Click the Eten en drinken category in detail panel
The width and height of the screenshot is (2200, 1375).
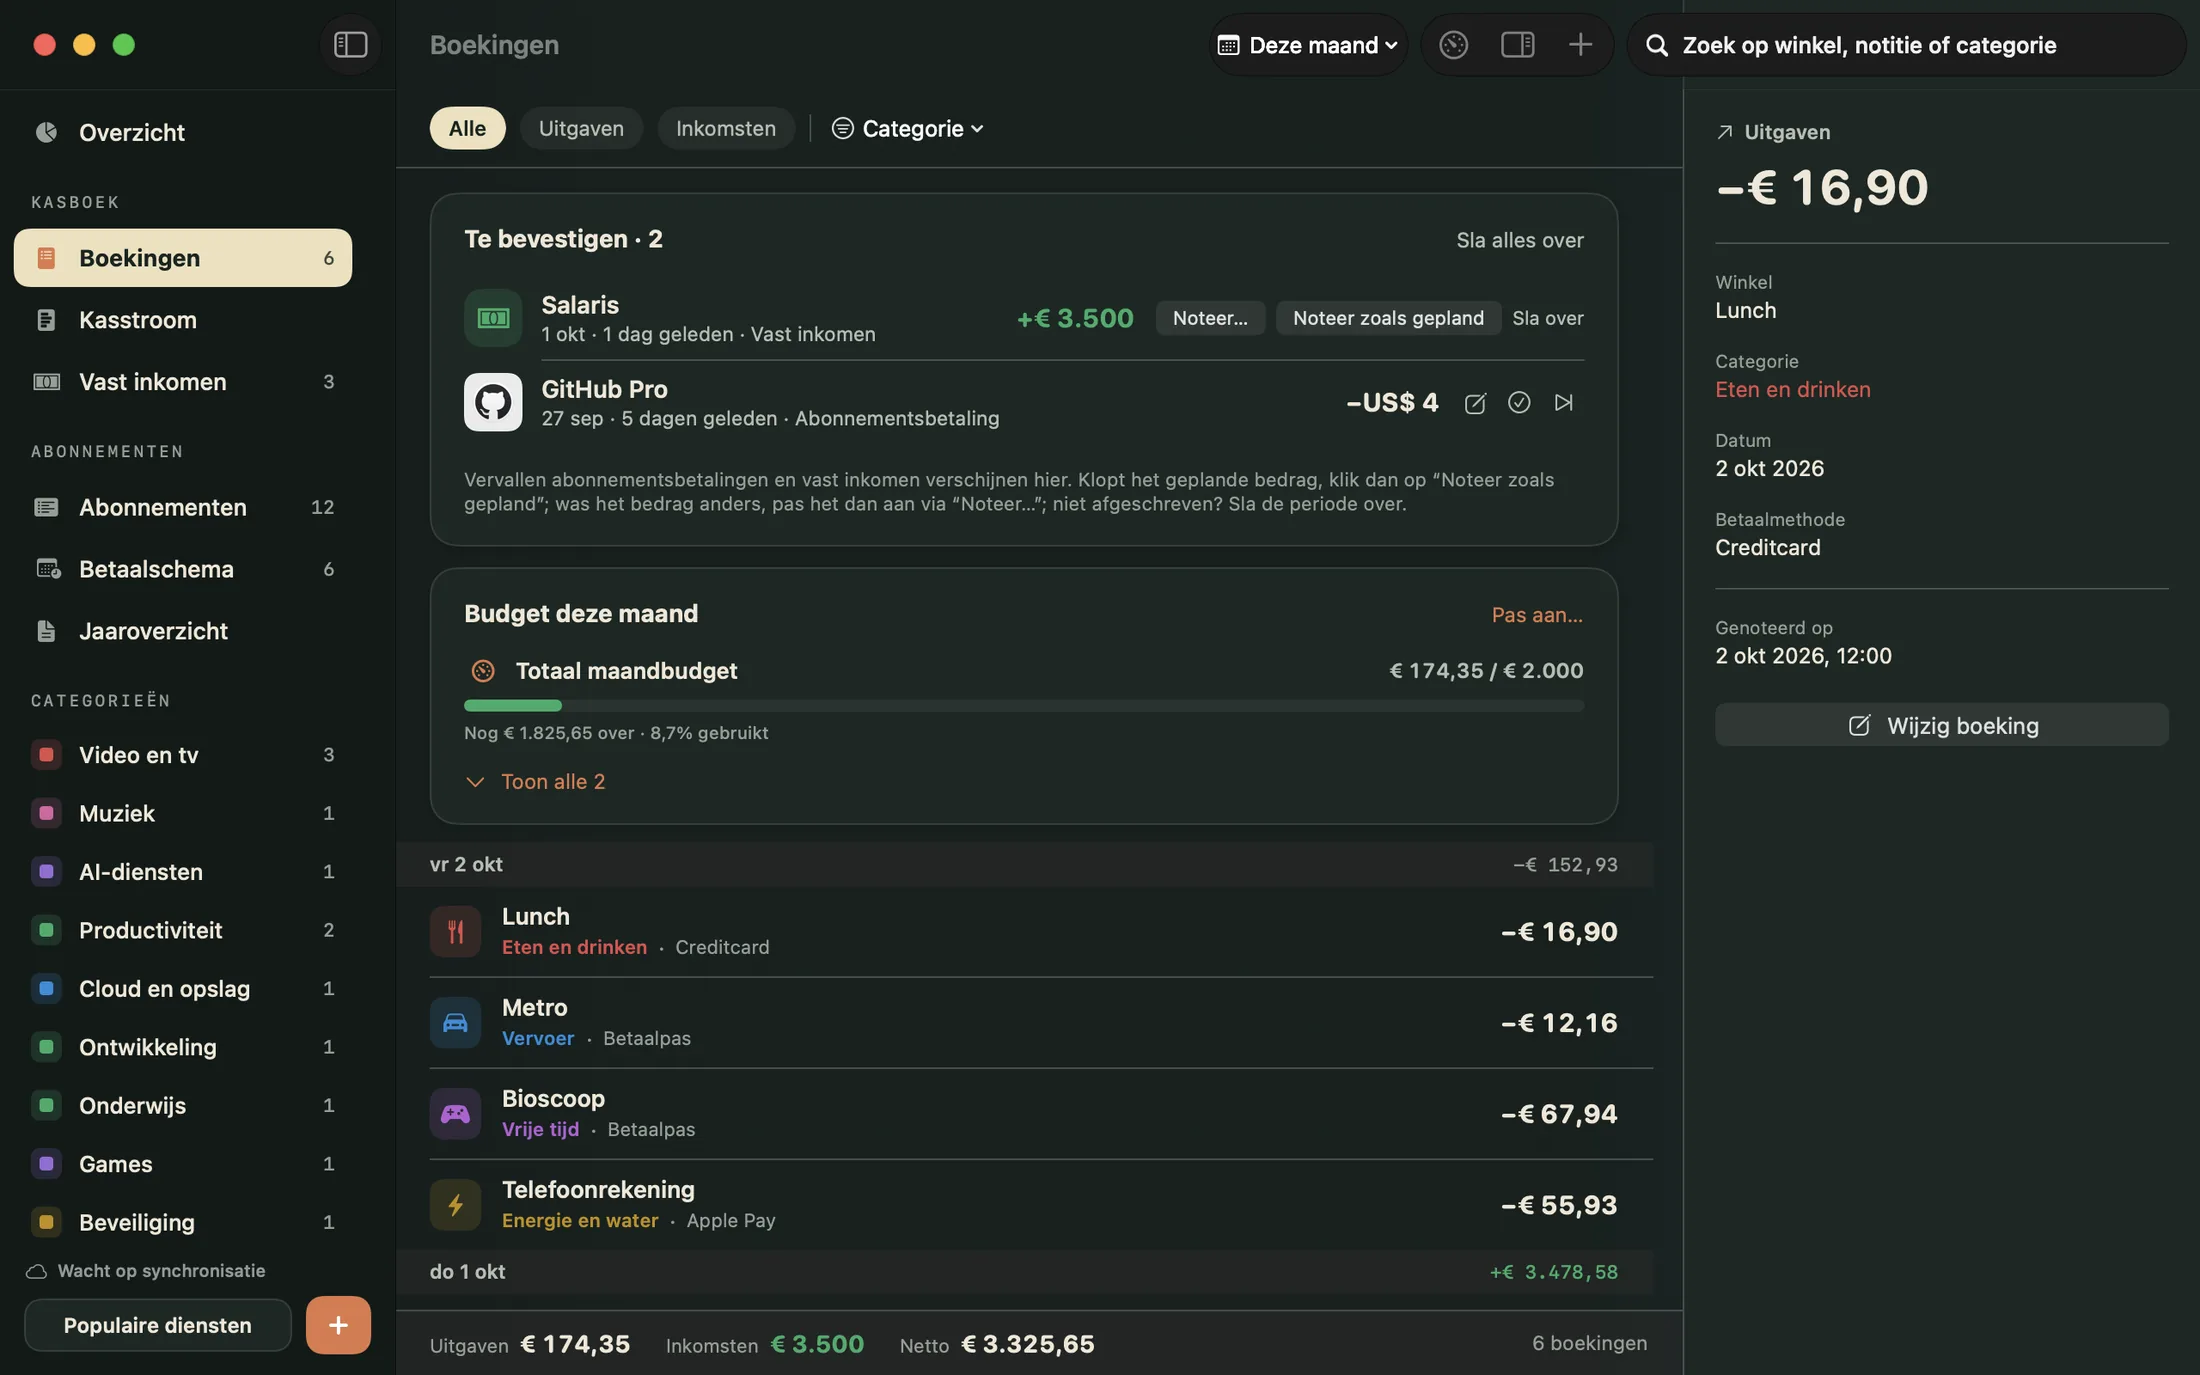(x=1792, y=390)
